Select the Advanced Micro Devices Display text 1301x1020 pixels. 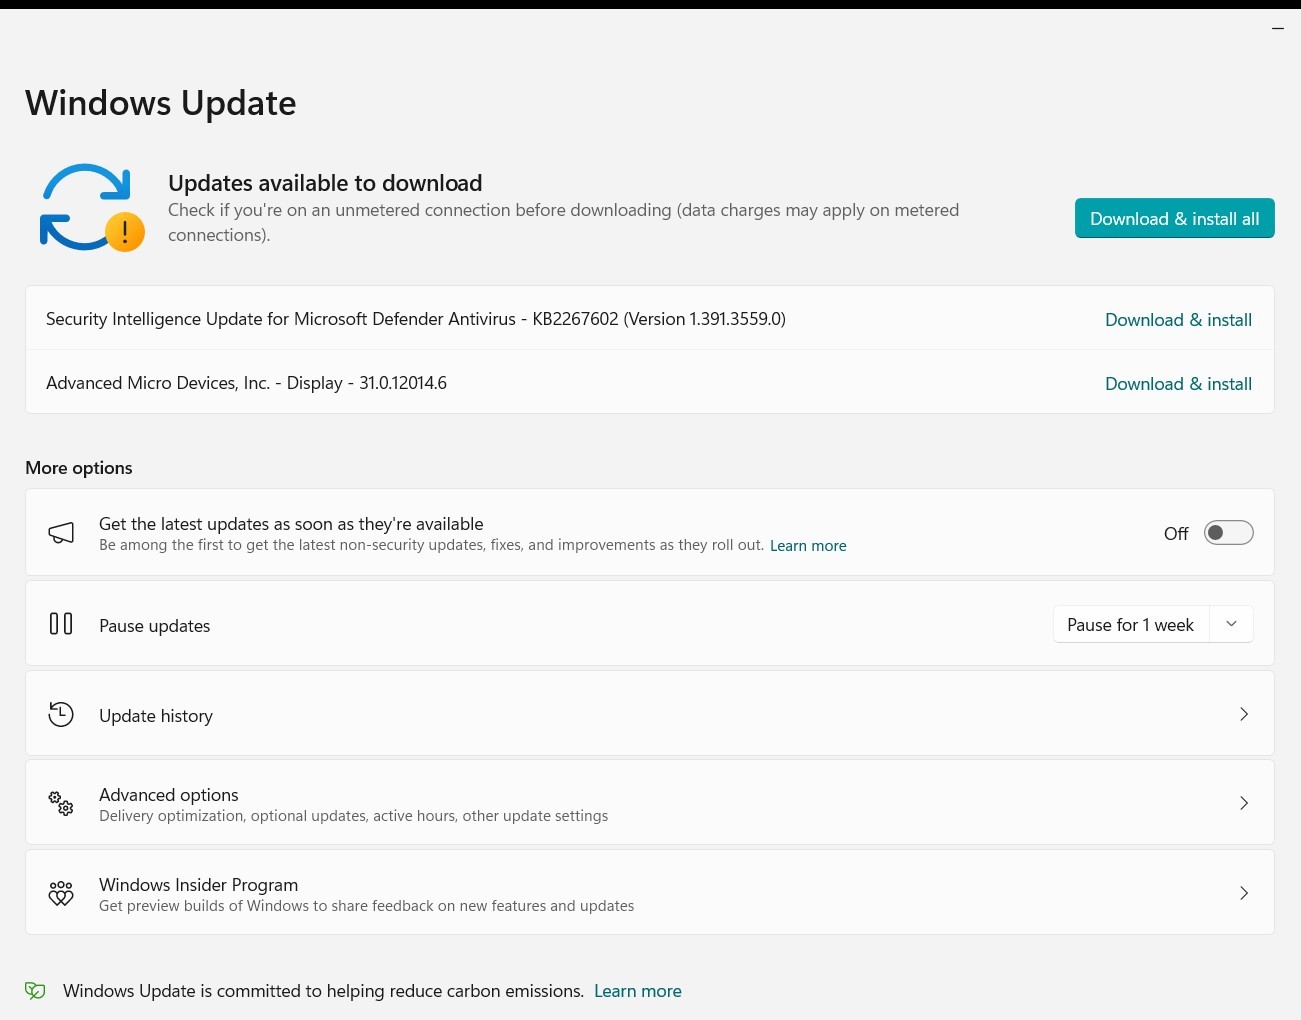246,383
